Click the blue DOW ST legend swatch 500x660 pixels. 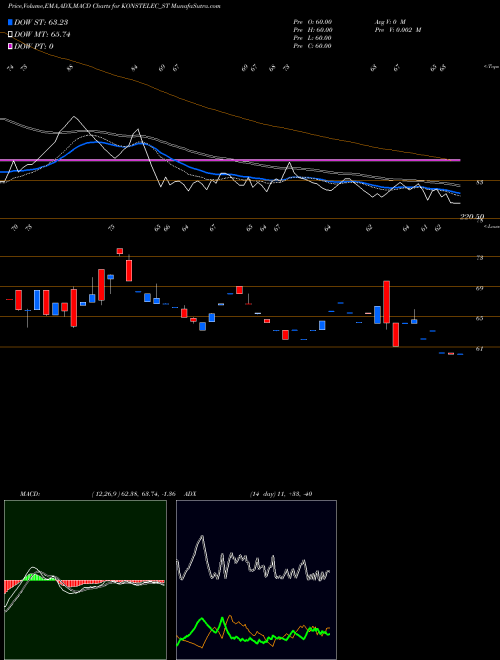[x=10, y=22]
